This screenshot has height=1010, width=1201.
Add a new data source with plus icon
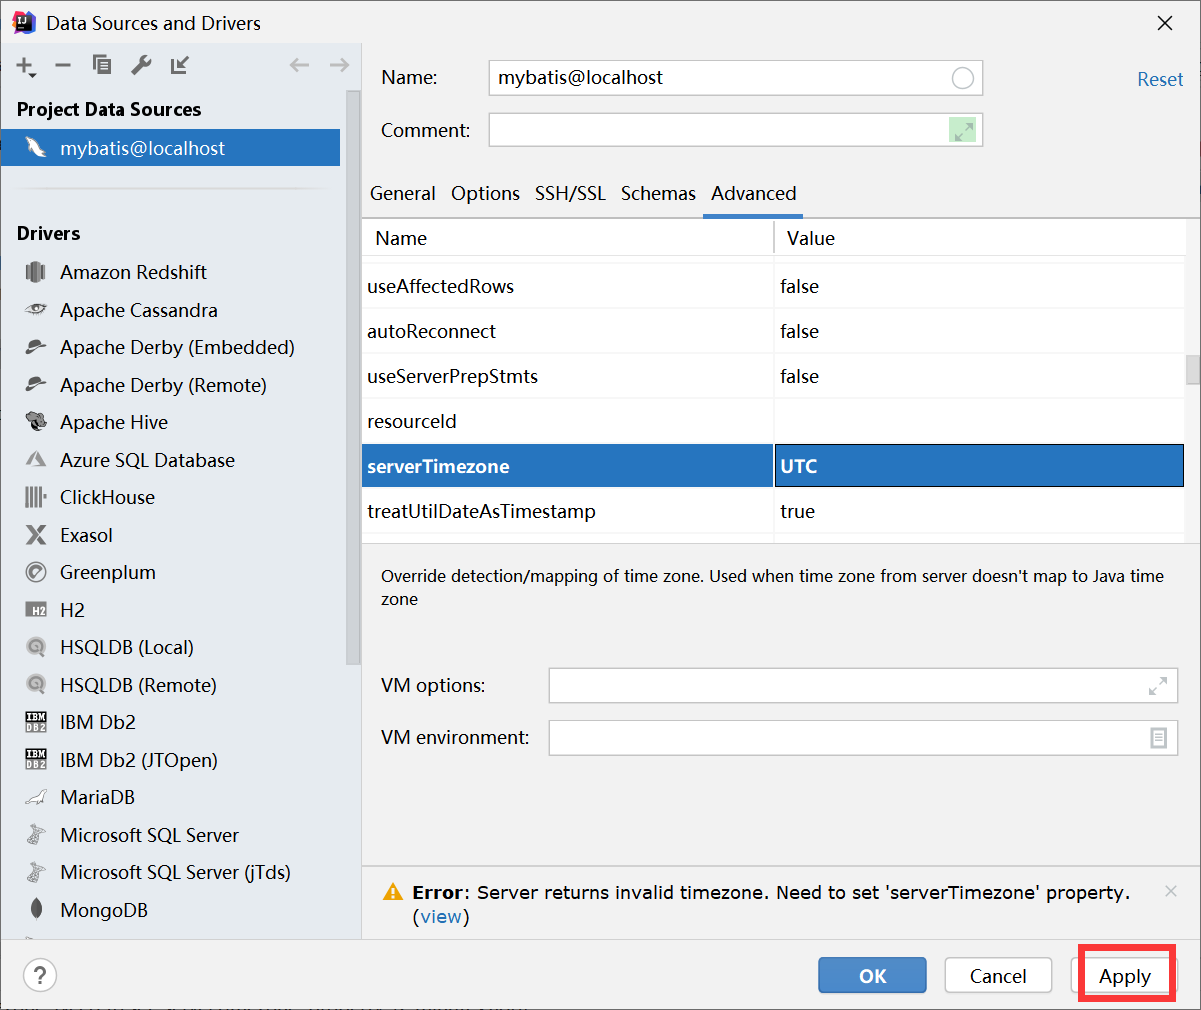25,66
